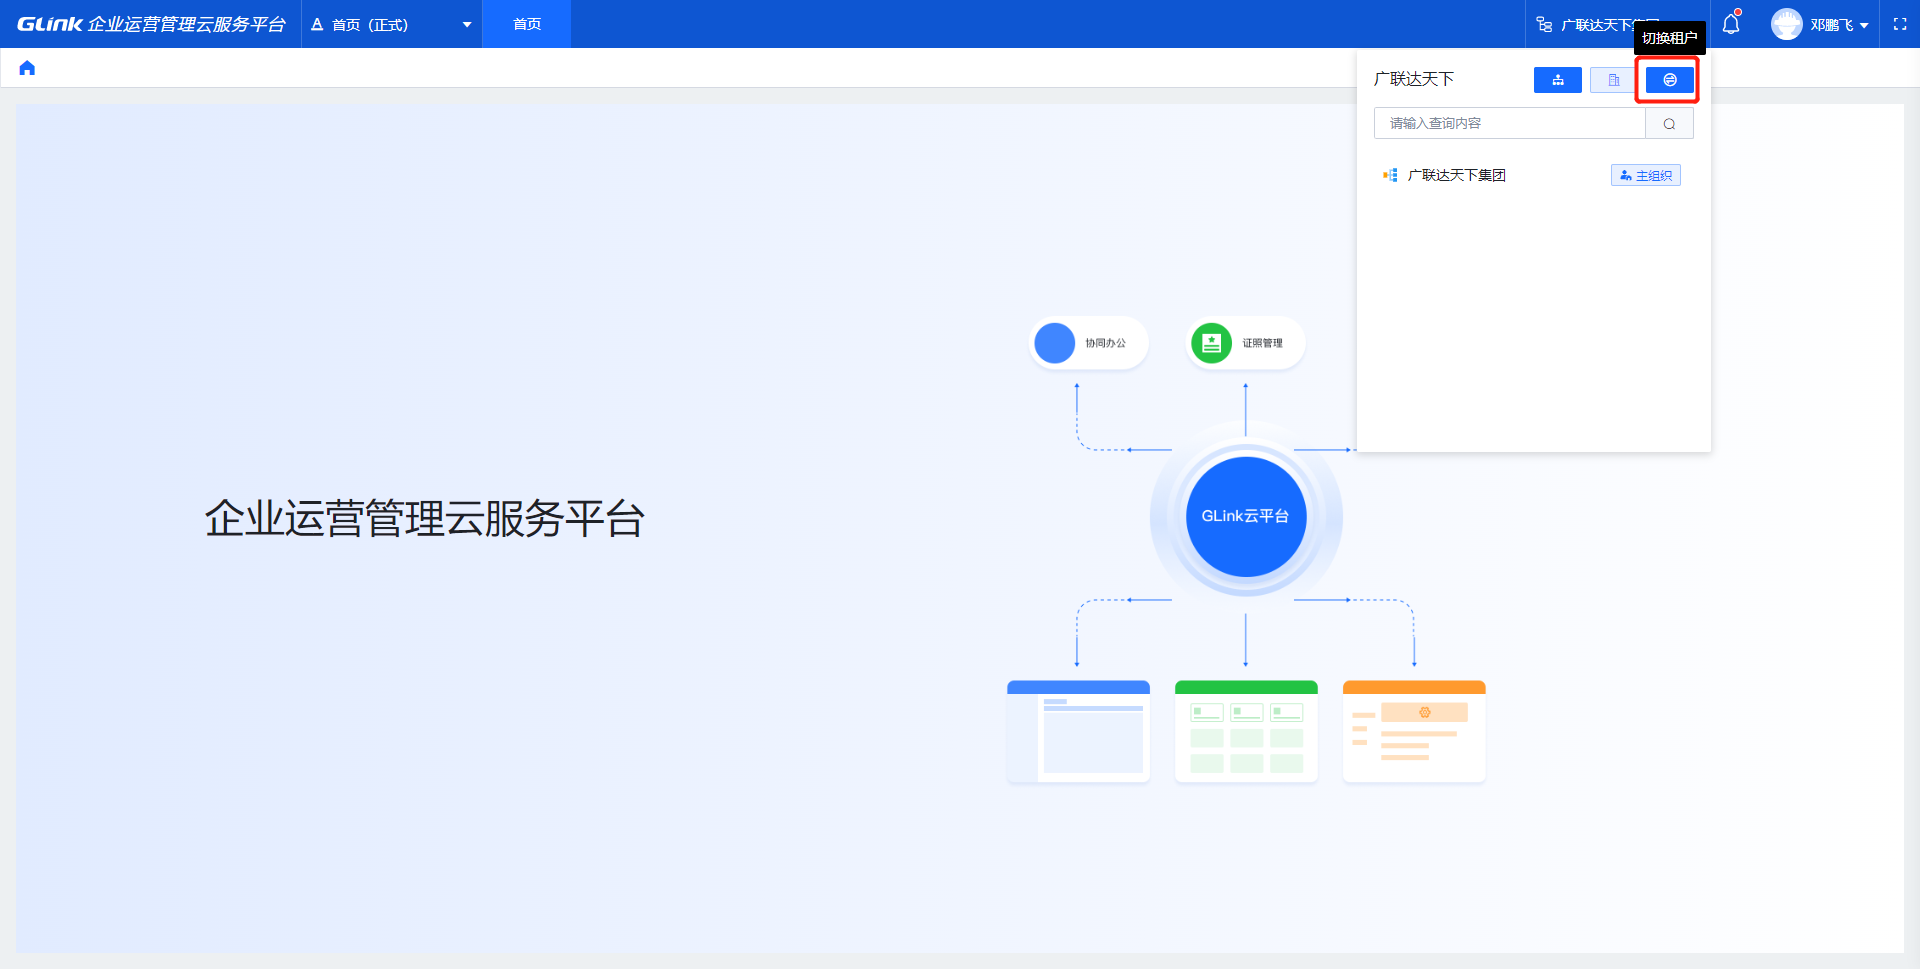Click the 广联达天下 panel title text
The image size is (1920, 969).
point(1414,79)
